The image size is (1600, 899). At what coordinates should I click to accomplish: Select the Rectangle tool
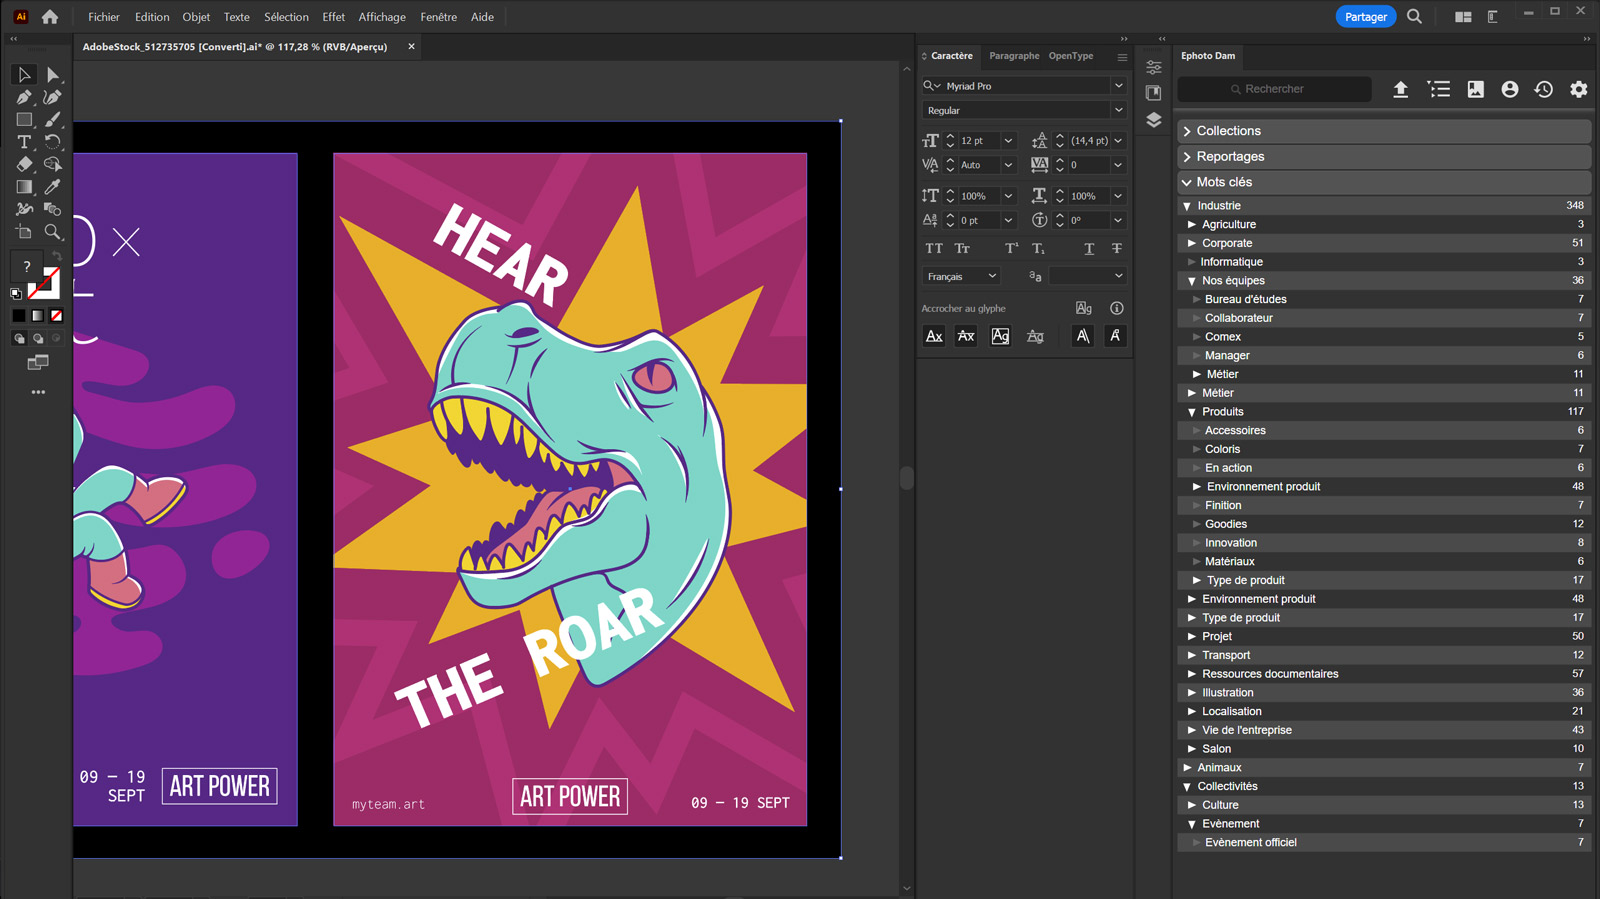point(24,119)
